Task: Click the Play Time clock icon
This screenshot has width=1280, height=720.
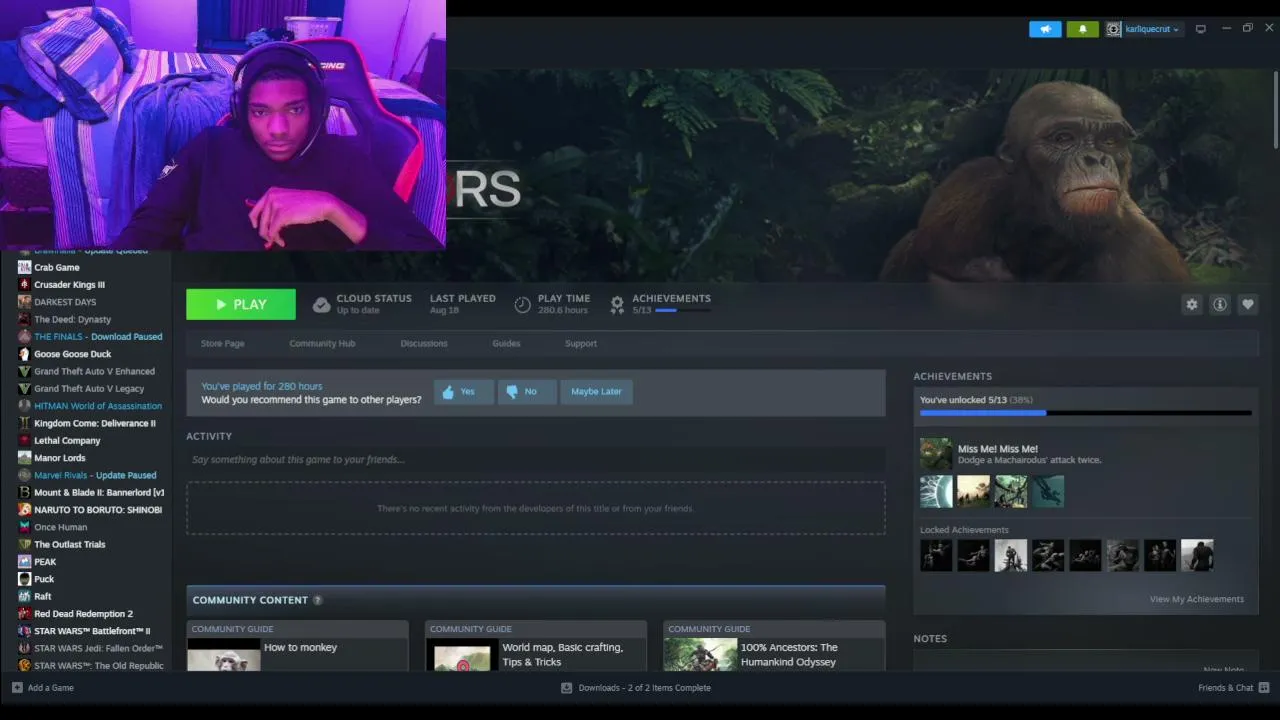Action: (x=522, y=304)
